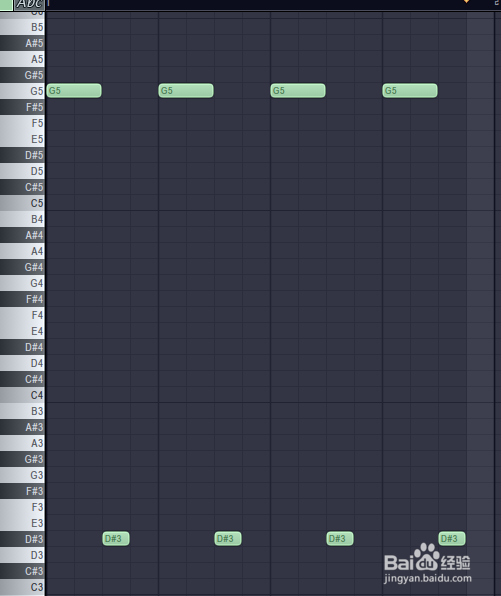Image resolution: width=501 pixels, height=596 pixels.
Task: Play the F#4 black key
Action: click(x=22, y=299)
